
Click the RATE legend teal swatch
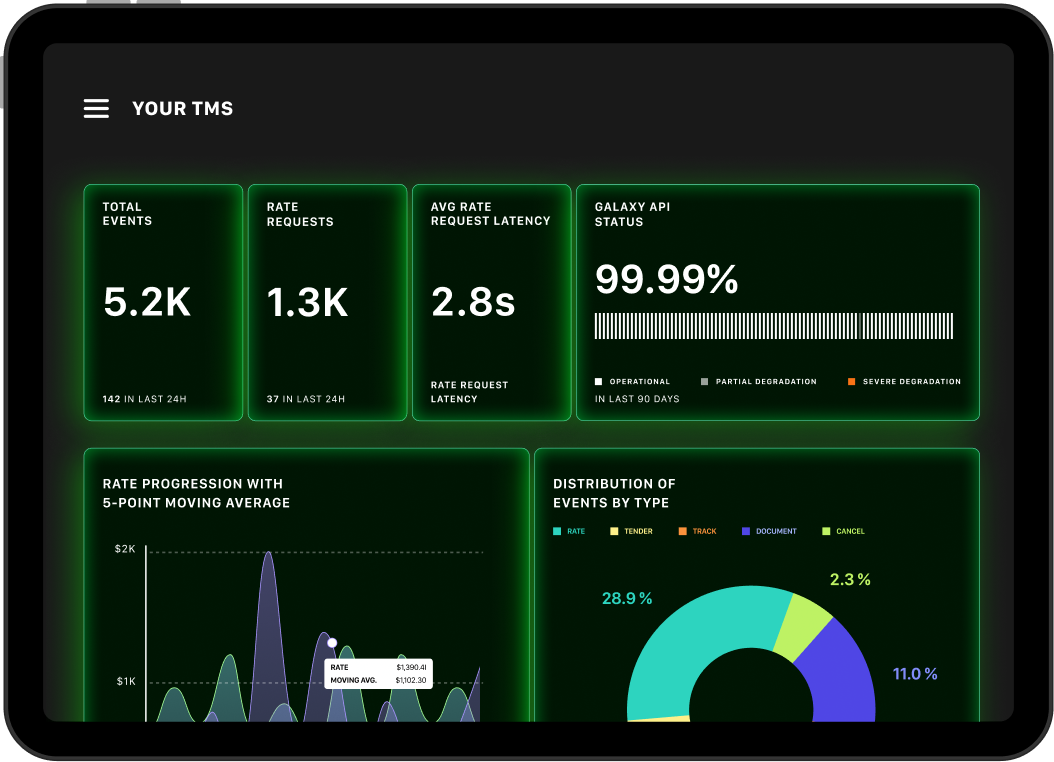coord(557,532)
